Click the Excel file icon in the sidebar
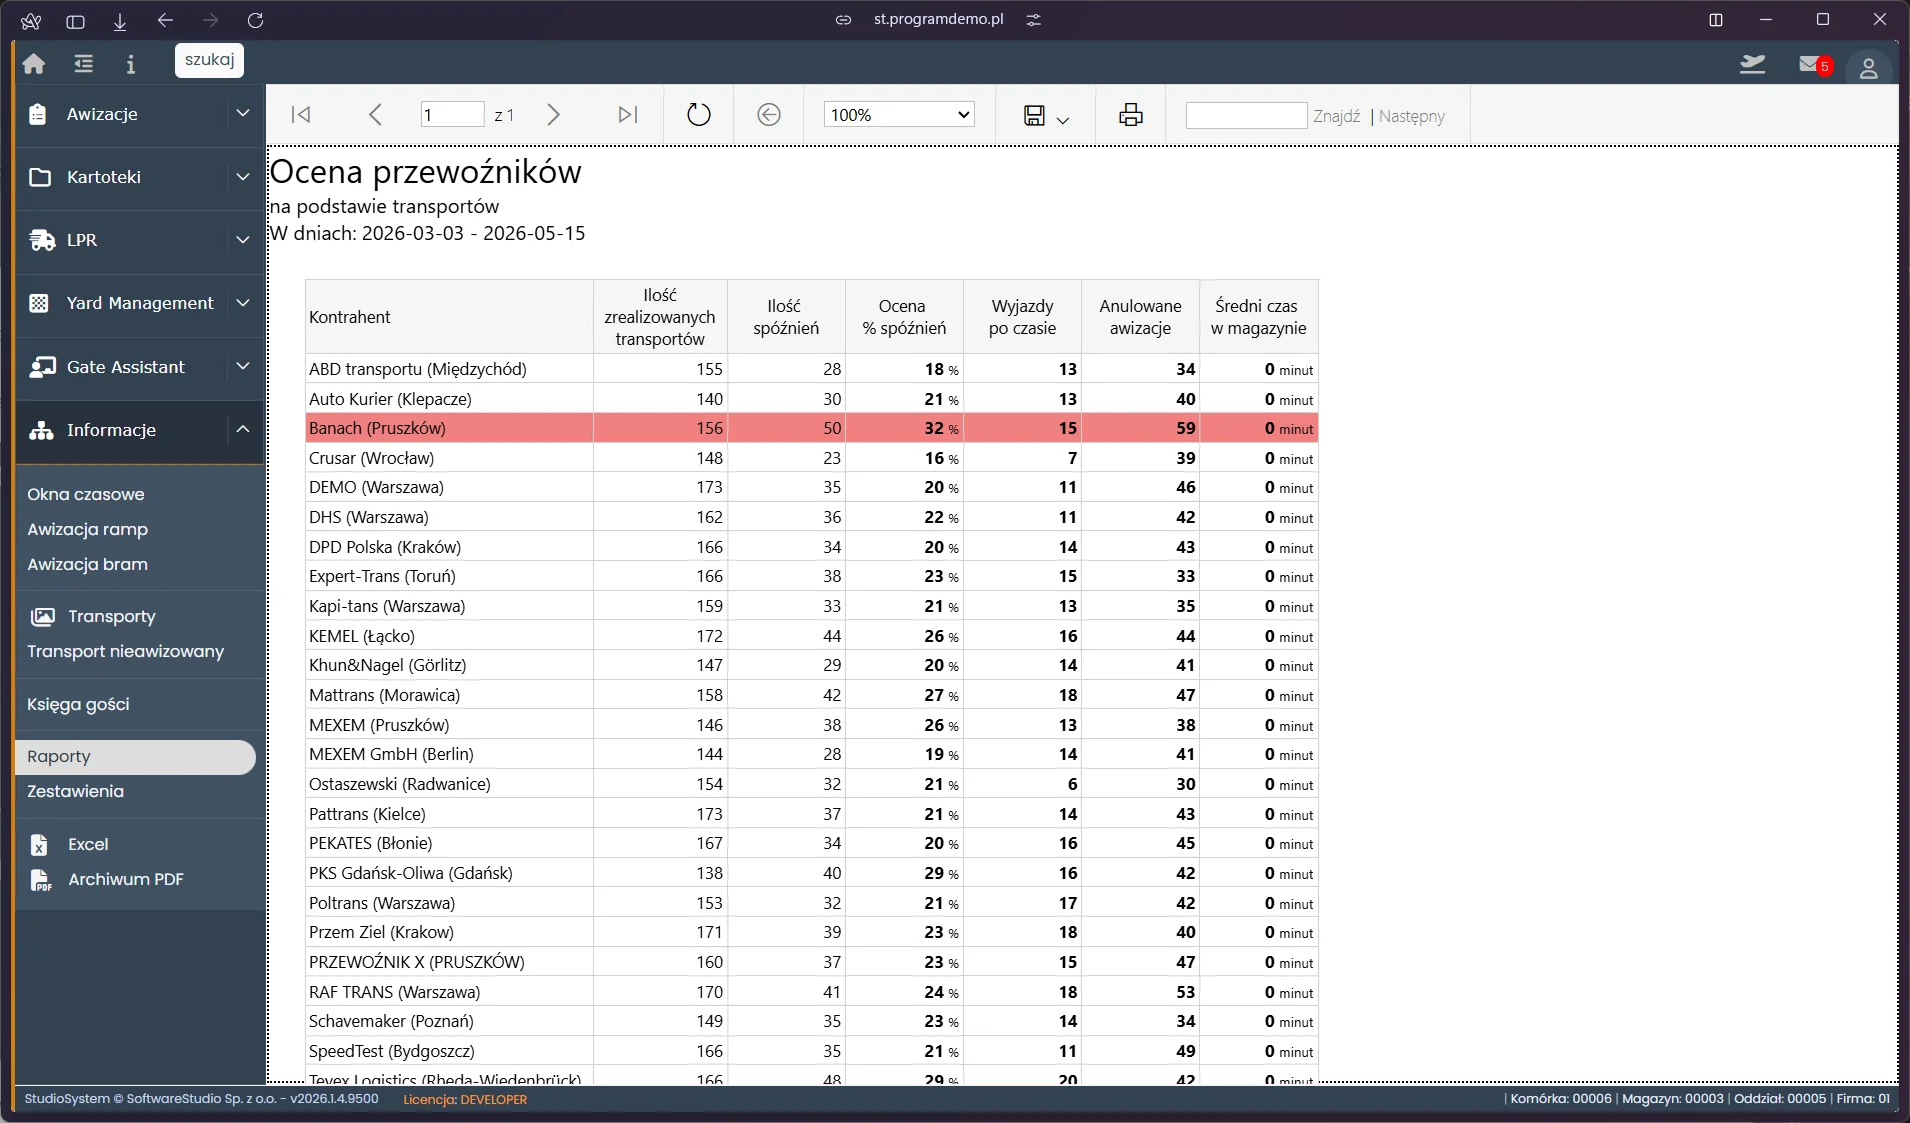1910x1123 pixels. pyautogui.click(x=39, y=845)
